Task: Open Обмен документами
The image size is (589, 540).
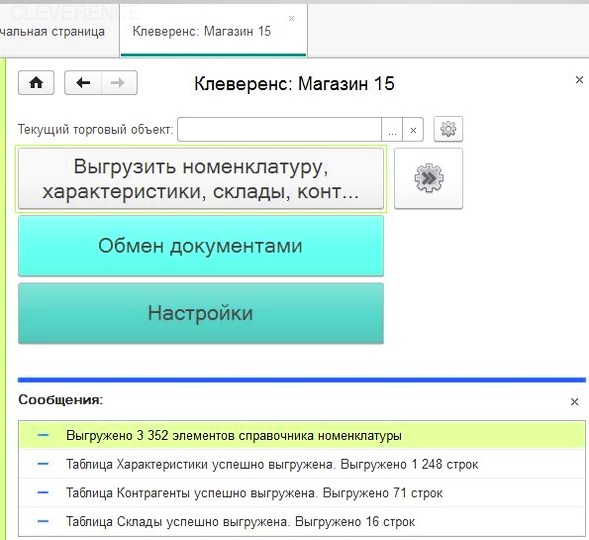Action: pyautogui.click(x=201, y=246)
